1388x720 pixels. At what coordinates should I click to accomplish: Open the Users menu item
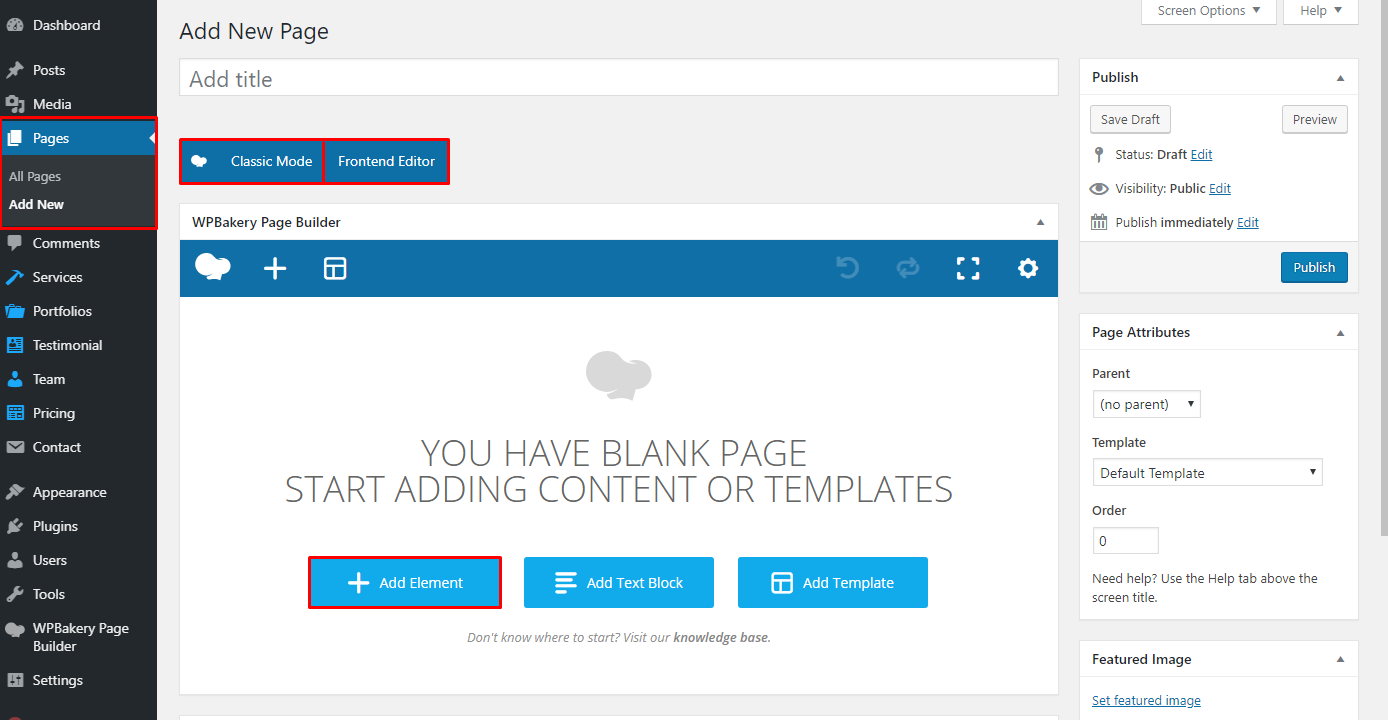(x=78, y=560)
